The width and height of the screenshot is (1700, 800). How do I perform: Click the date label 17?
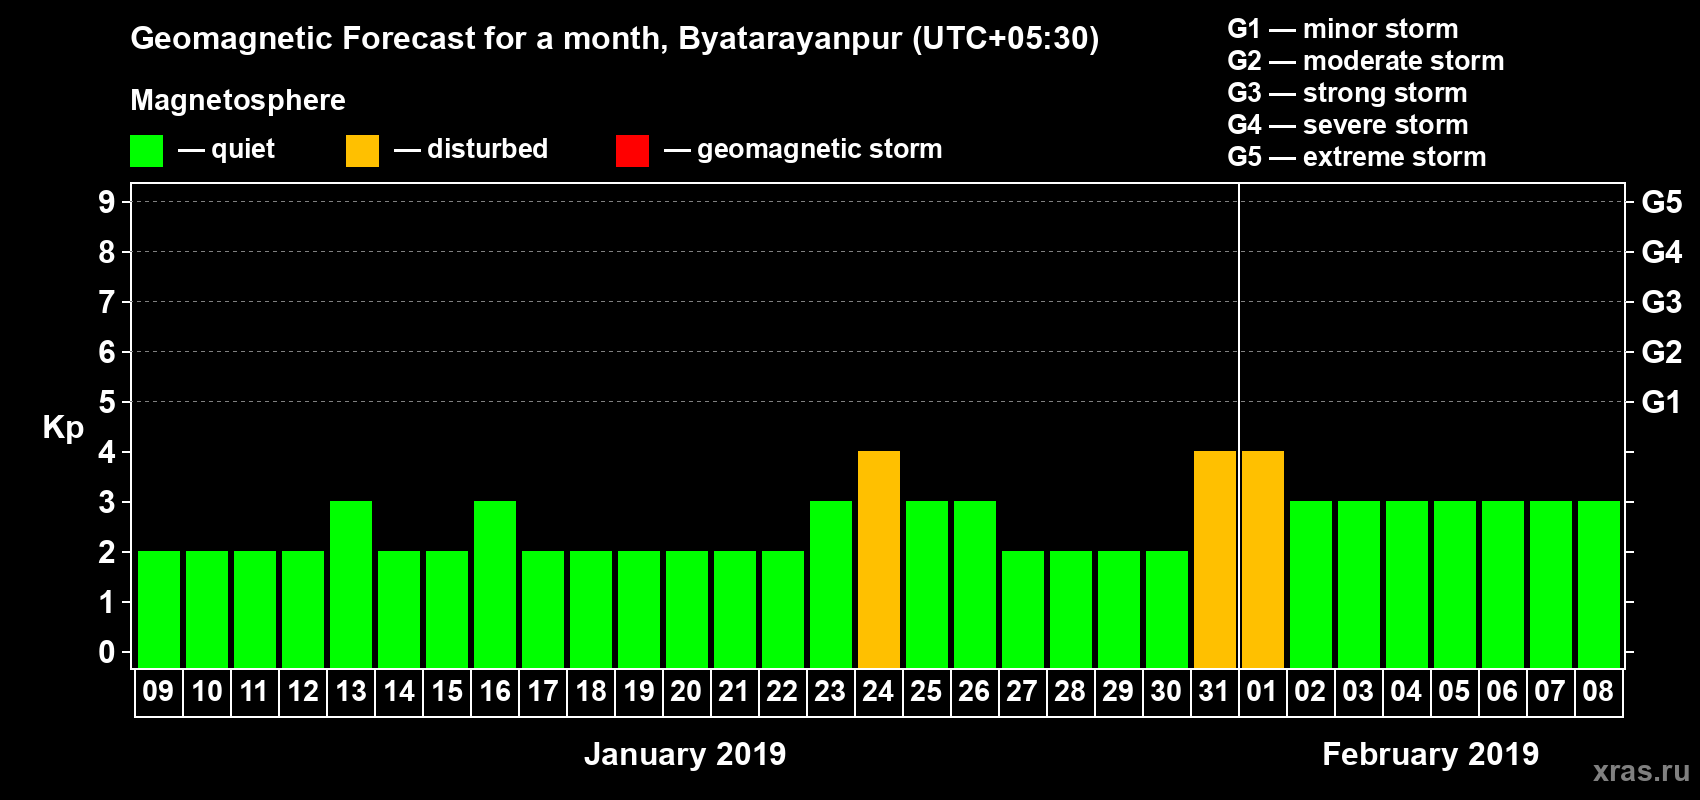(x=543, y=691)
